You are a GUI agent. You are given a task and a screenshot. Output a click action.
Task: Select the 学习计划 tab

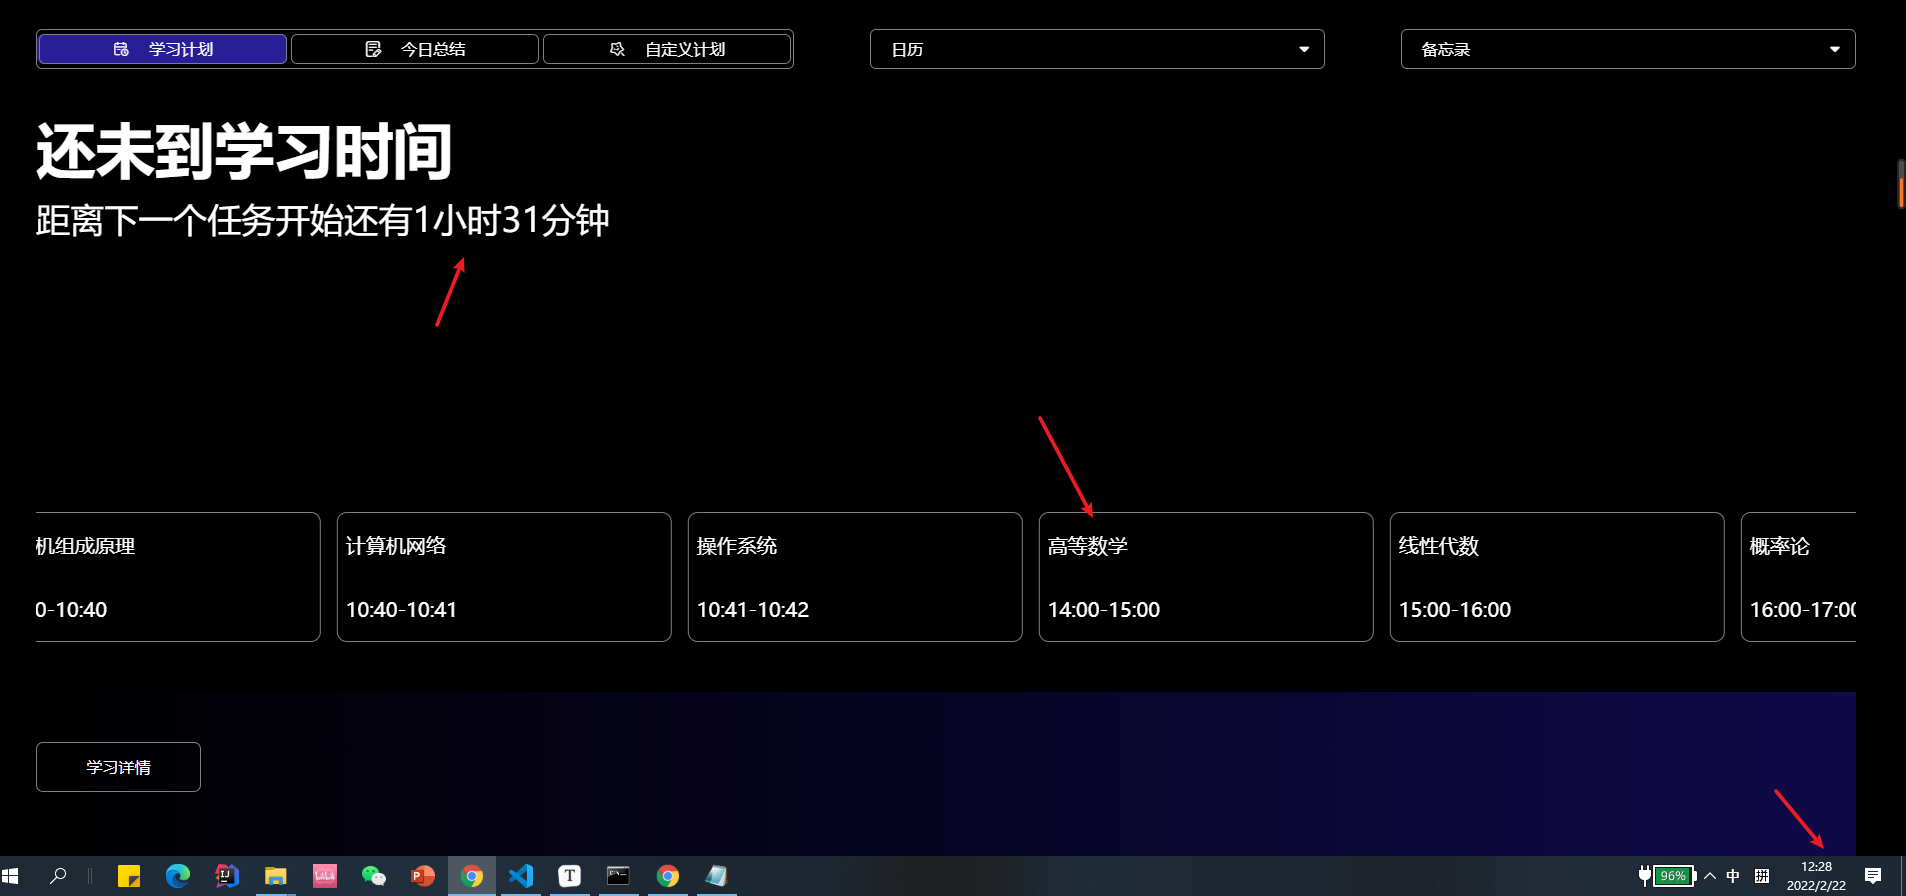[x=163, y=49]
